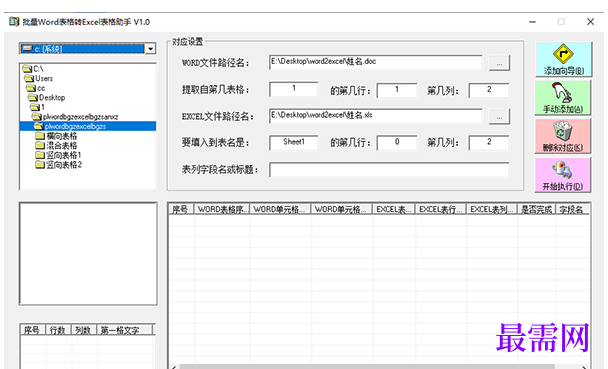Screen dimensions: 608x369
Task: Click the EXCEL 的第几行 field with 0
Action: tap(397, 143)
